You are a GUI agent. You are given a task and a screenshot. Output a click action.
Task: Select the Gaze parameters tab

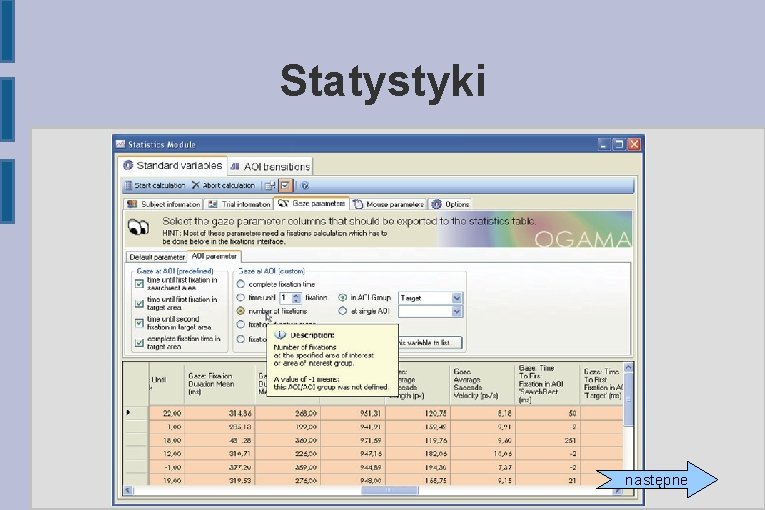point(311,204)
